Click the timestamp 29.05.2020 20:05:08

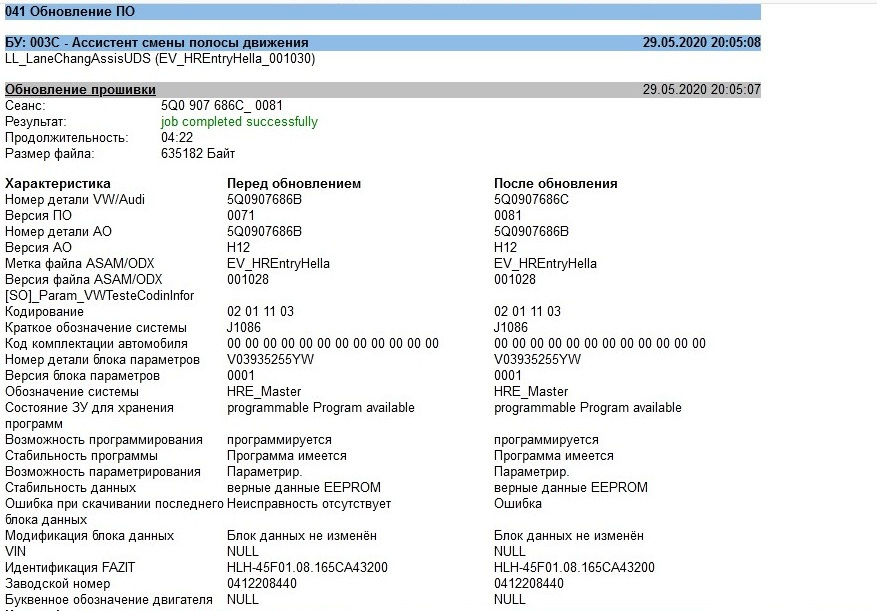coord(701,43)
